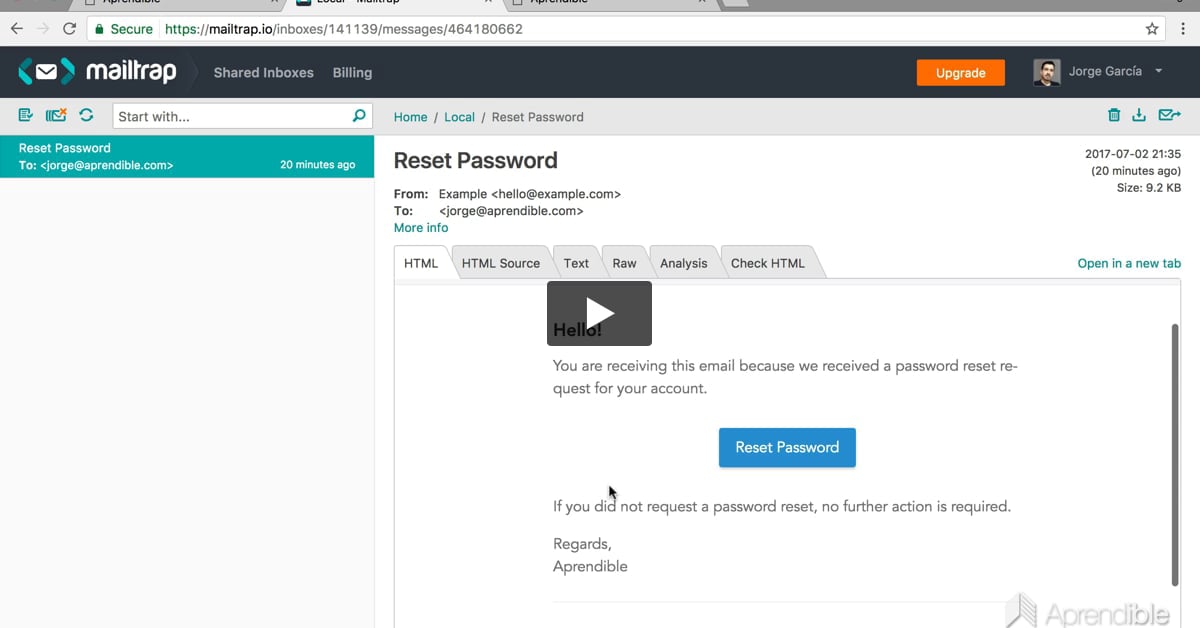This screenshot has height=628, width=1200.
Task: Switch to the Raw tab
Action: click(624, 263)
